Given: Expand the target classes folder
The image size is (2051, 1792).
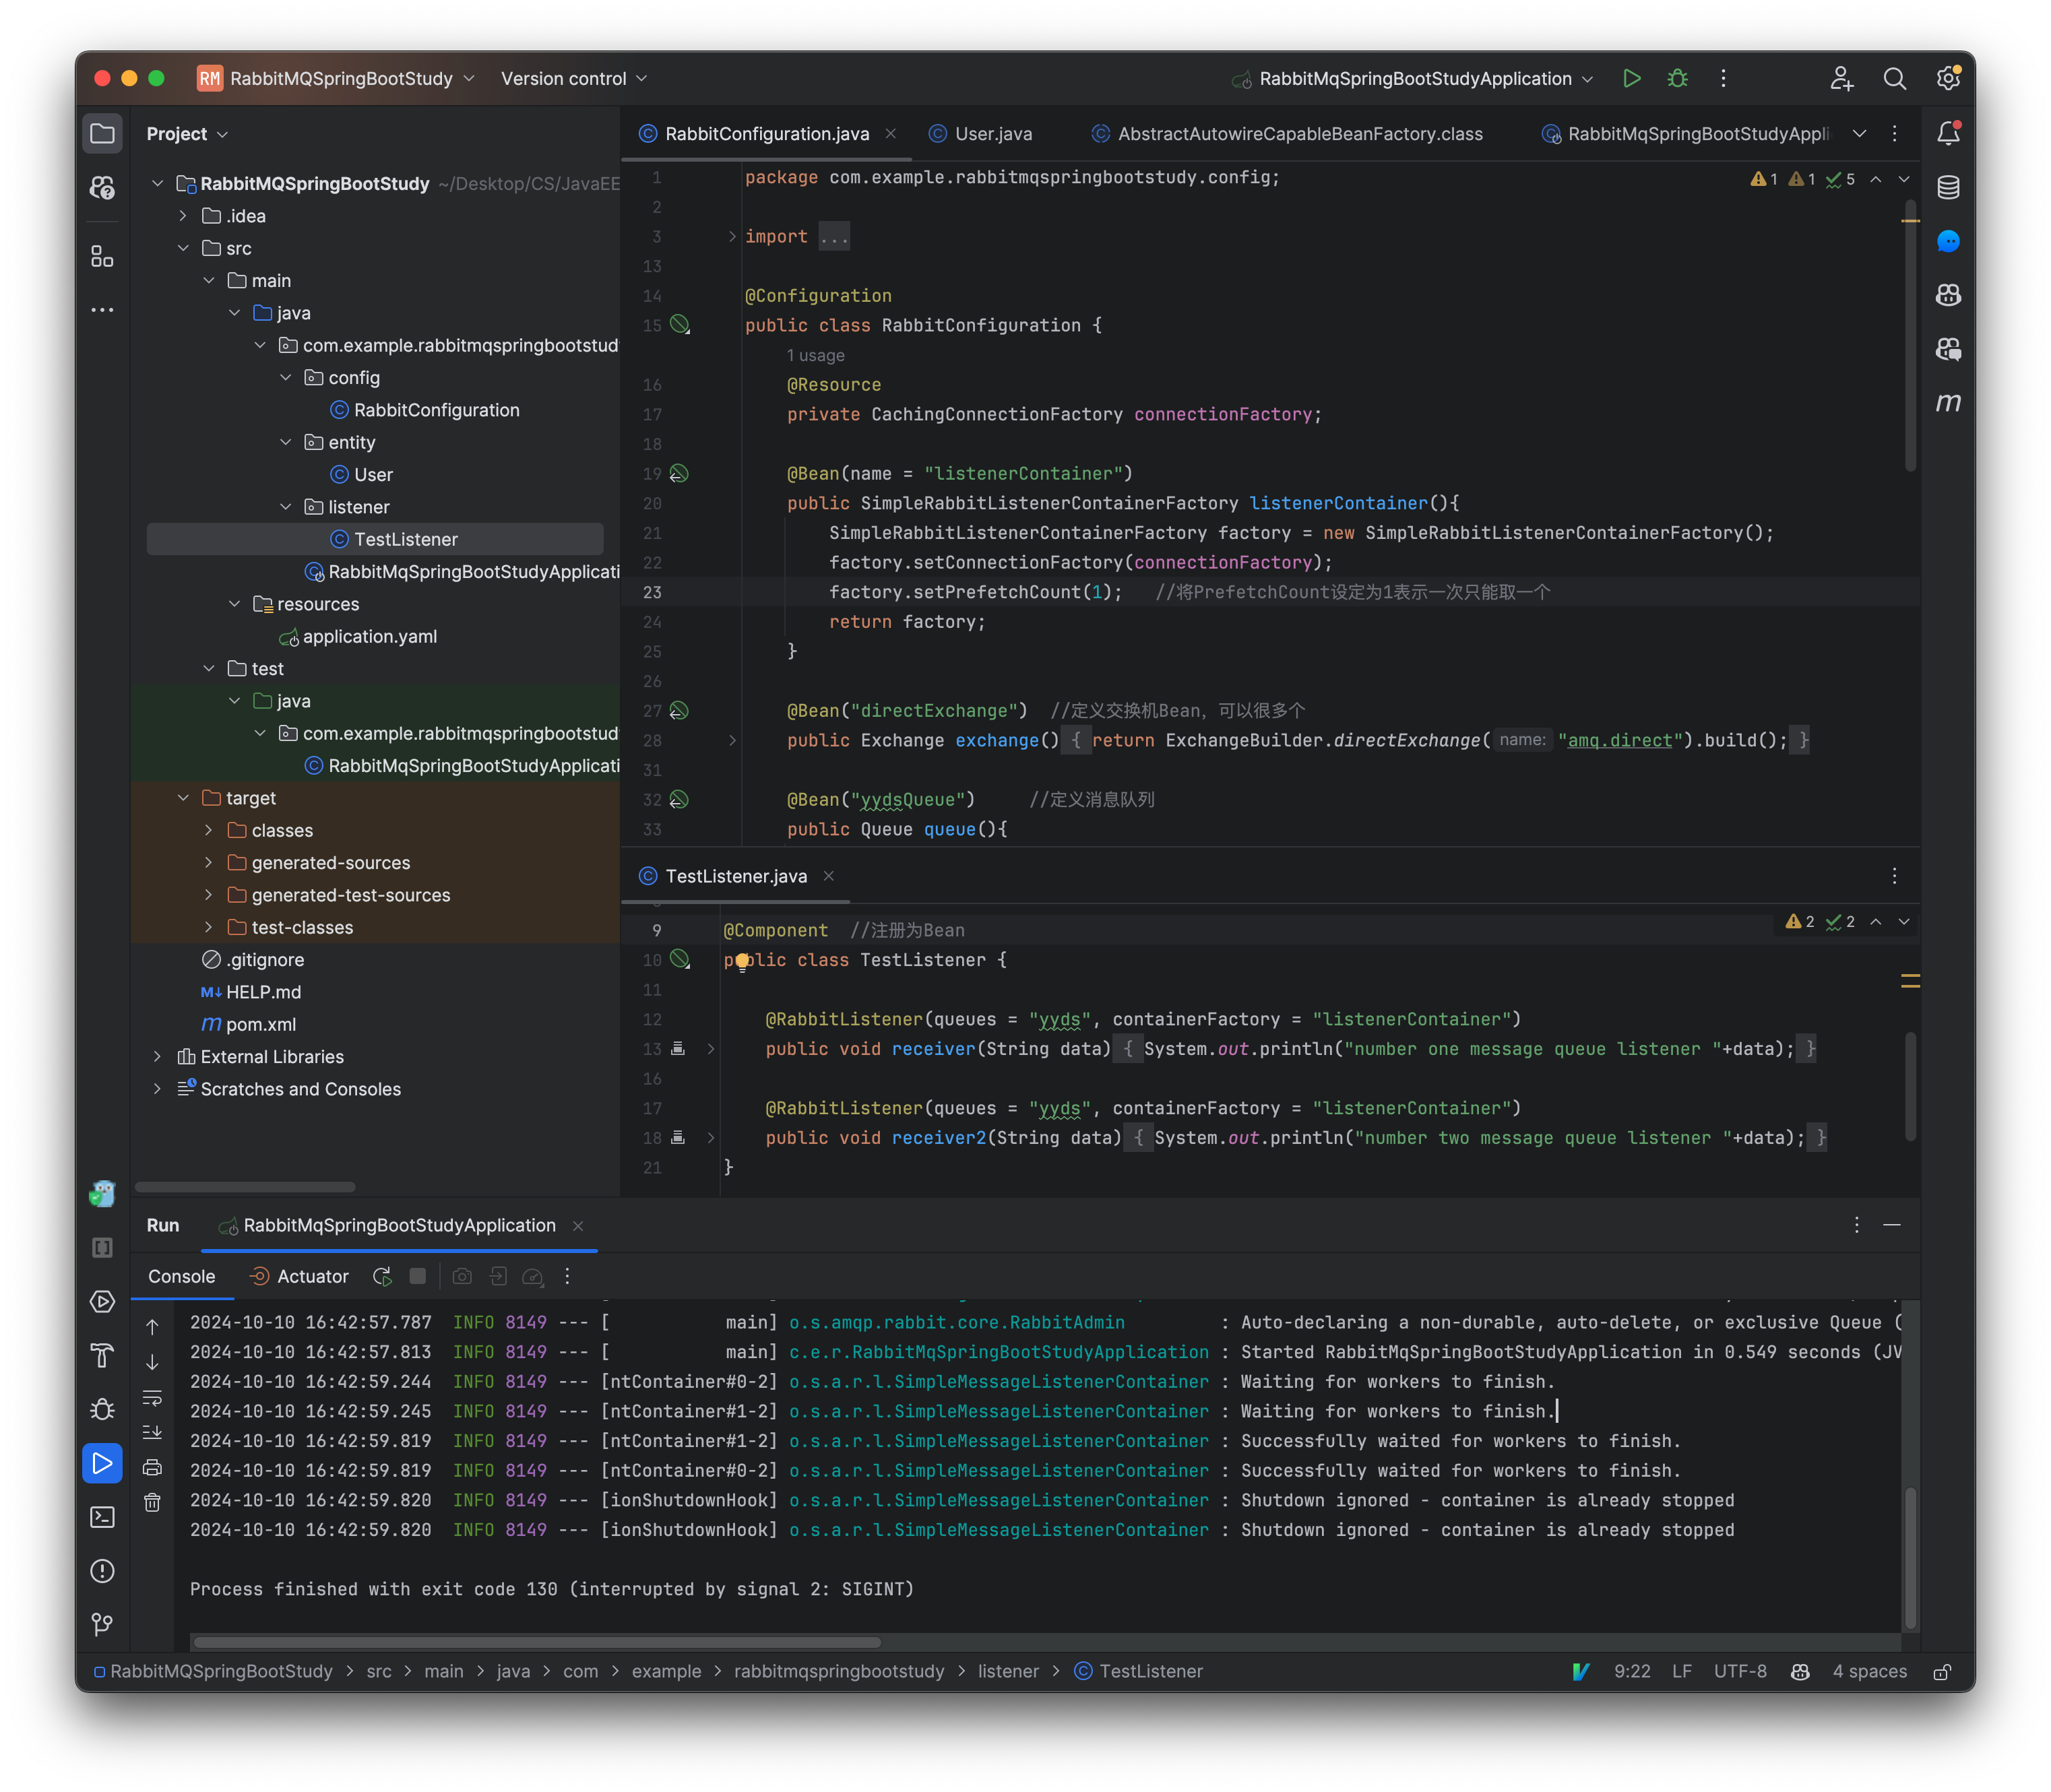Looking at the screenshot, I should 209,830.
